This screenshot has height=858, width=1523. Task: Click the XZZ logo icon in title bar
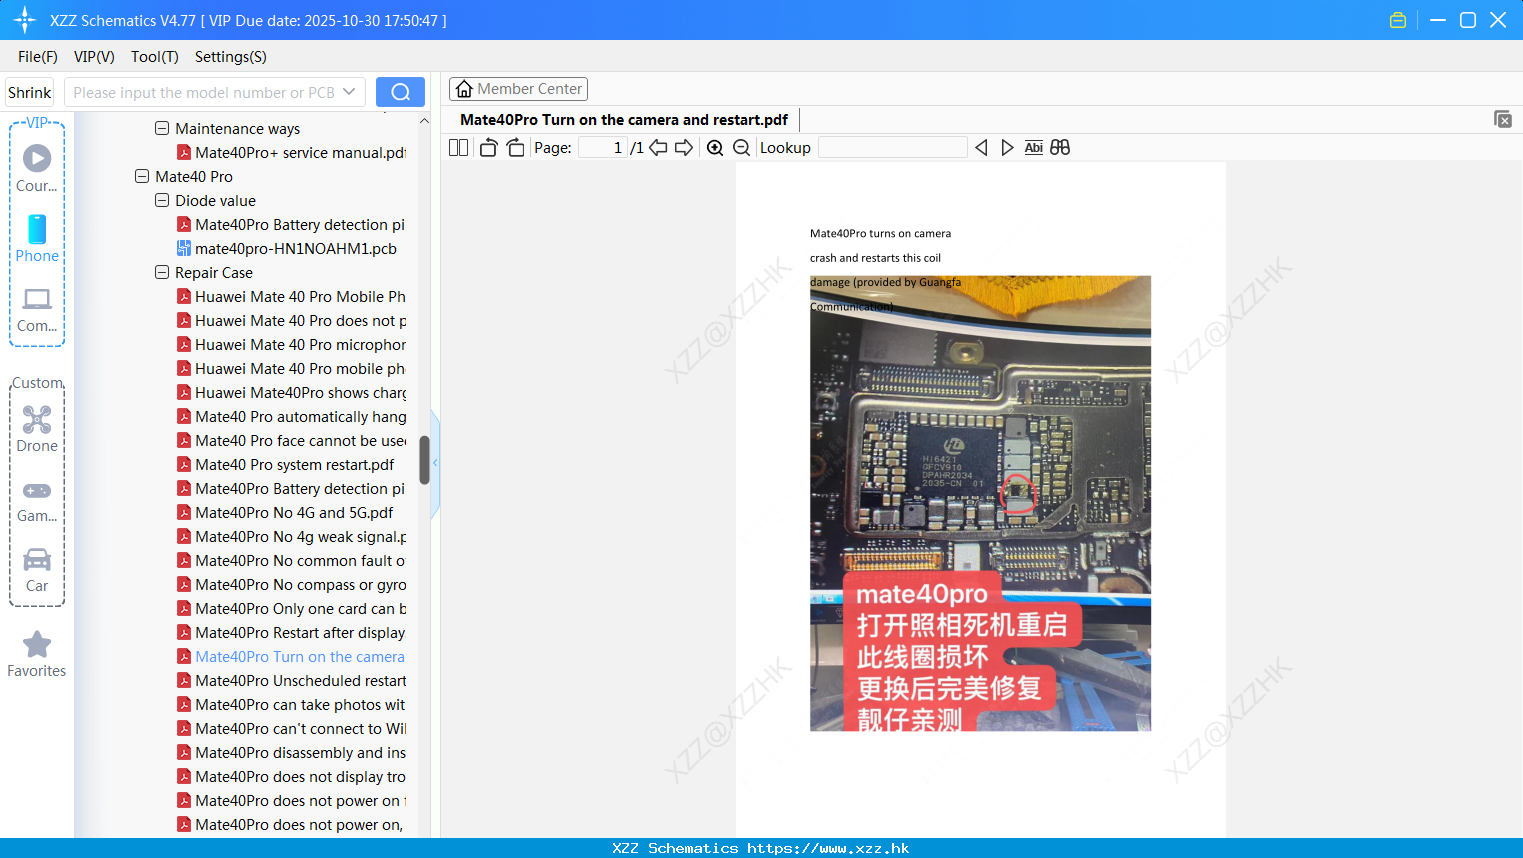tap(25, 20)
